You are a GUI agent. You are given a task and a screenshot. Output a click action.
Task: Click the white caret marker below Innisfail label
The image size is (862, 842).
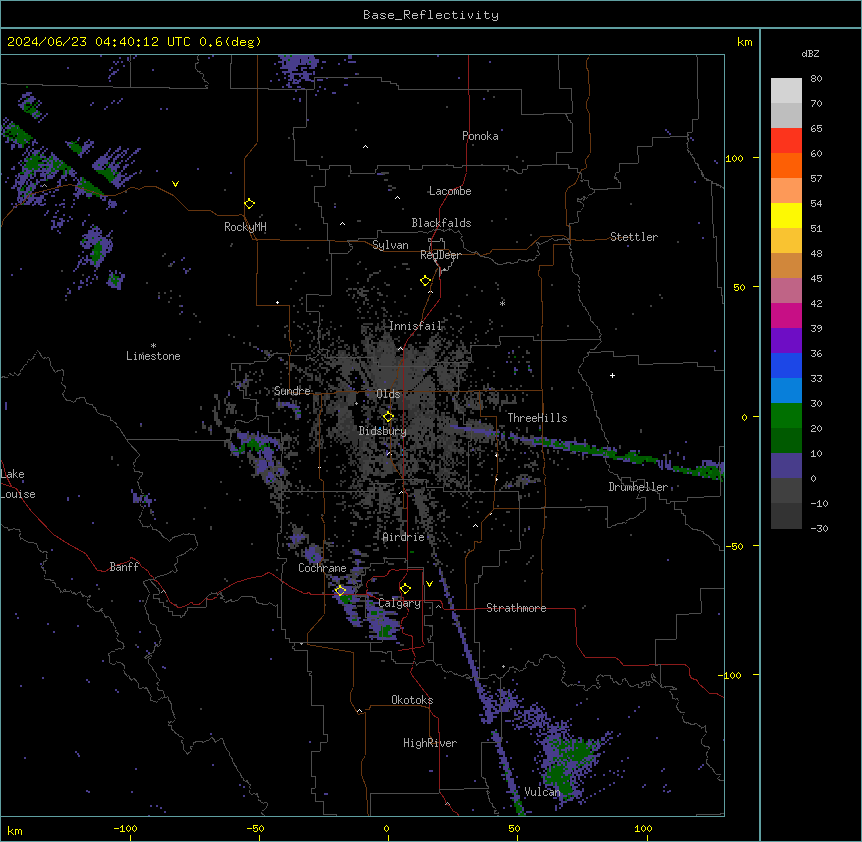tap(400, 348)
